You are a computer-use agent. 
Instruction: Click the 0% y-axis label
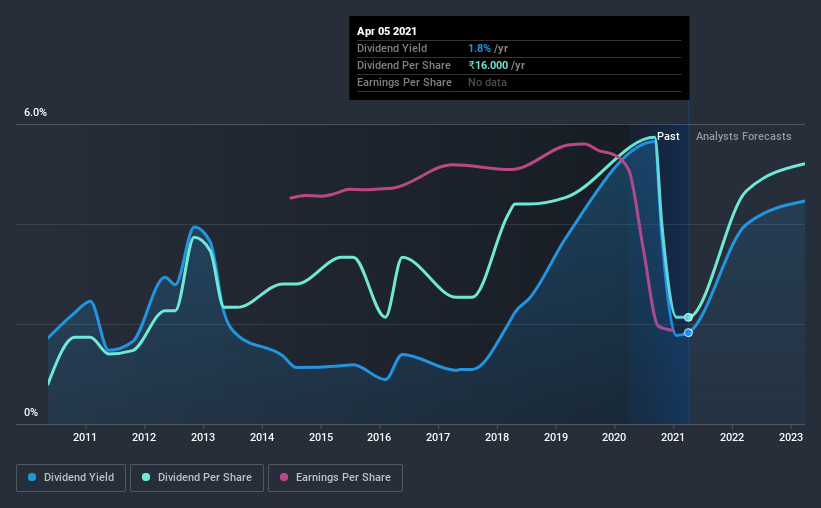31,412
